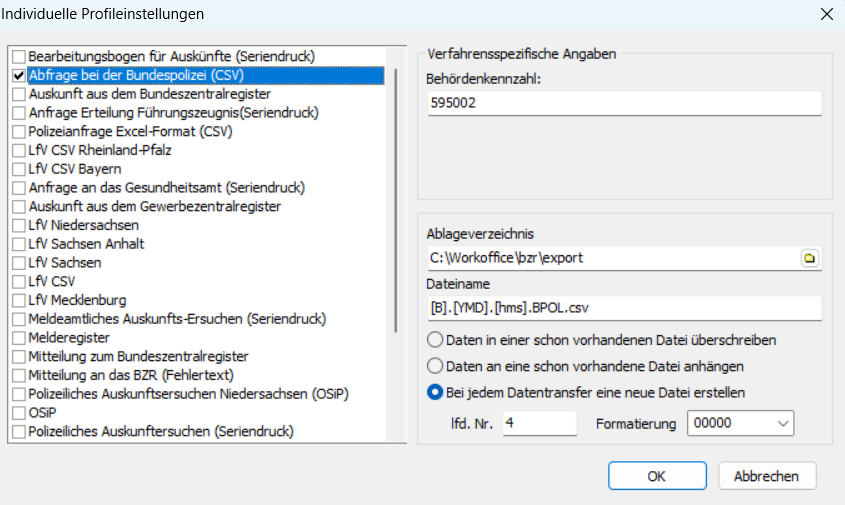Select overwrite existing file radio option
This screenshot has width=845, height=505.
pos(436,340)
